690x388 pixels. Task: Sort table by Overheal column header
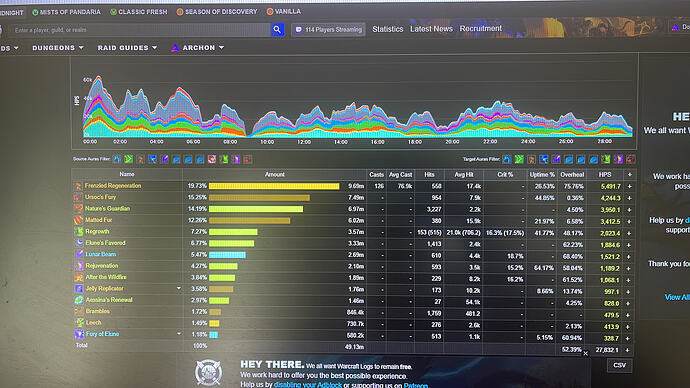click(572, 175)
